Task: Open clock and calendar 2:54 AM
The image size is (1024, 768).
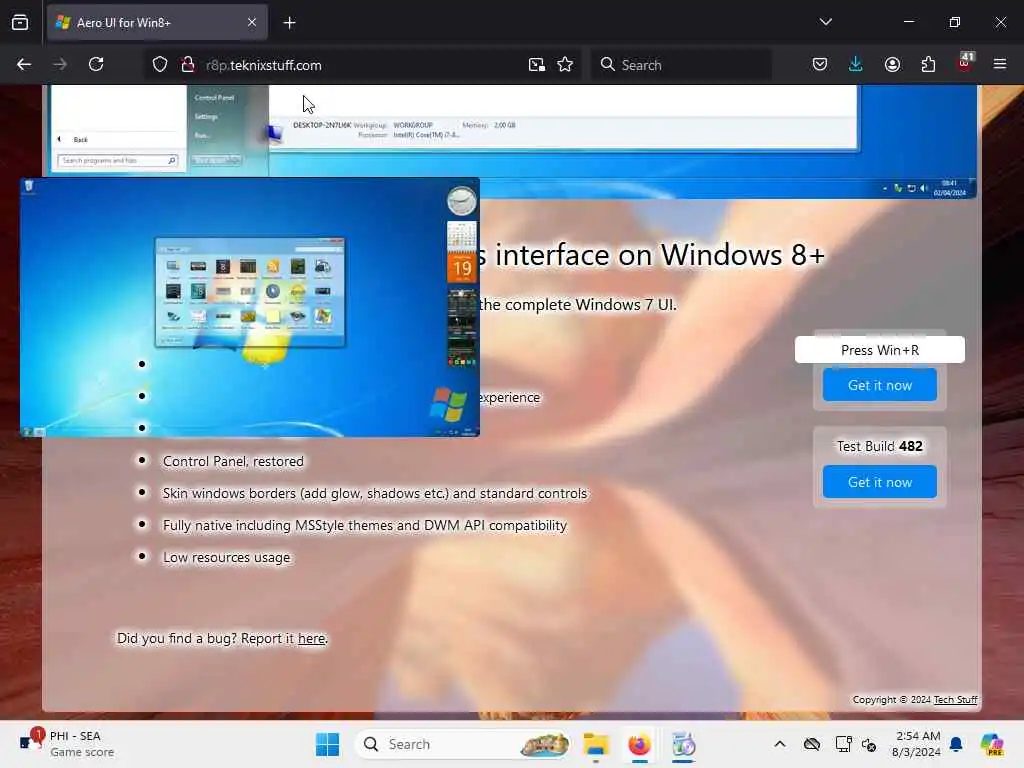Action: click(x=917, y=744)
